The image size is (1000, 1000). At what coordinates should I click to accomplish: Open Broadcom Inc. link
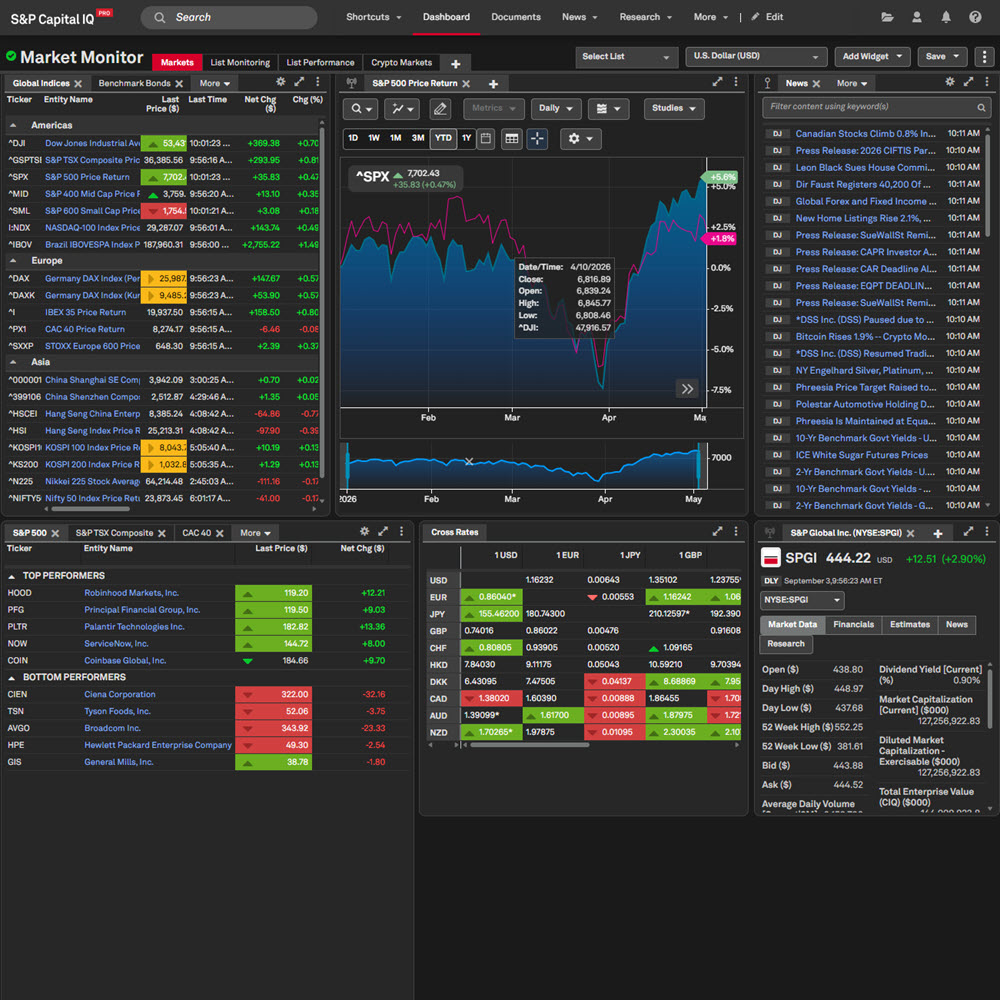tap(112, 728)
